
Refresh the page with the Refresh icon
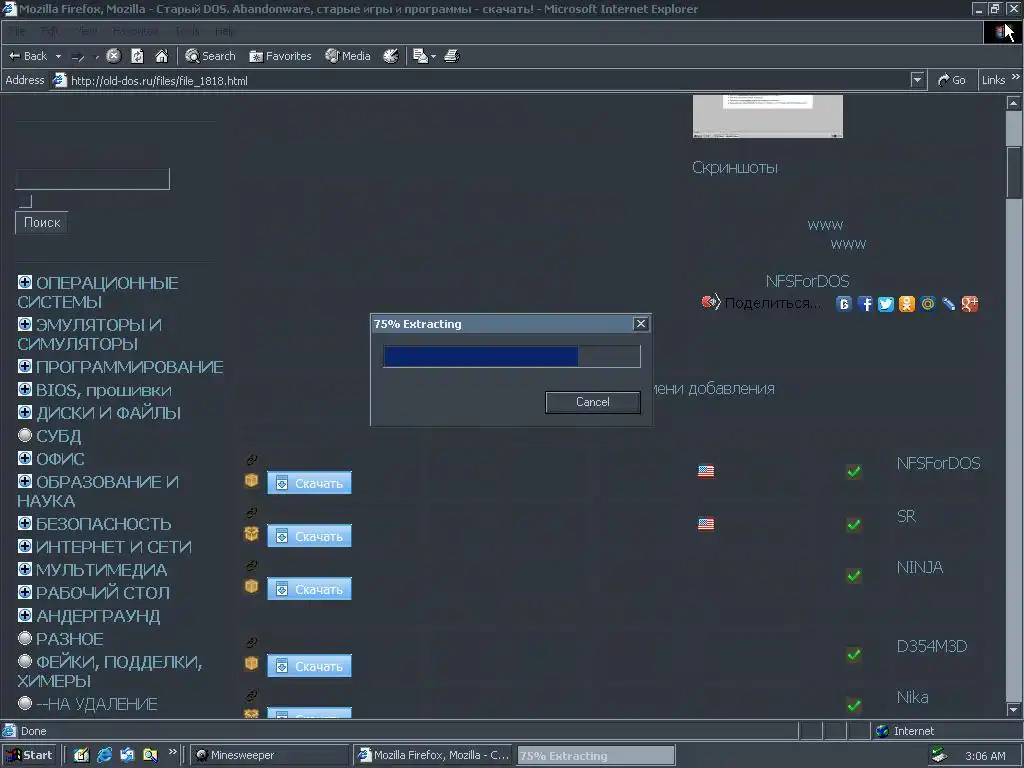tap(137, 56)
